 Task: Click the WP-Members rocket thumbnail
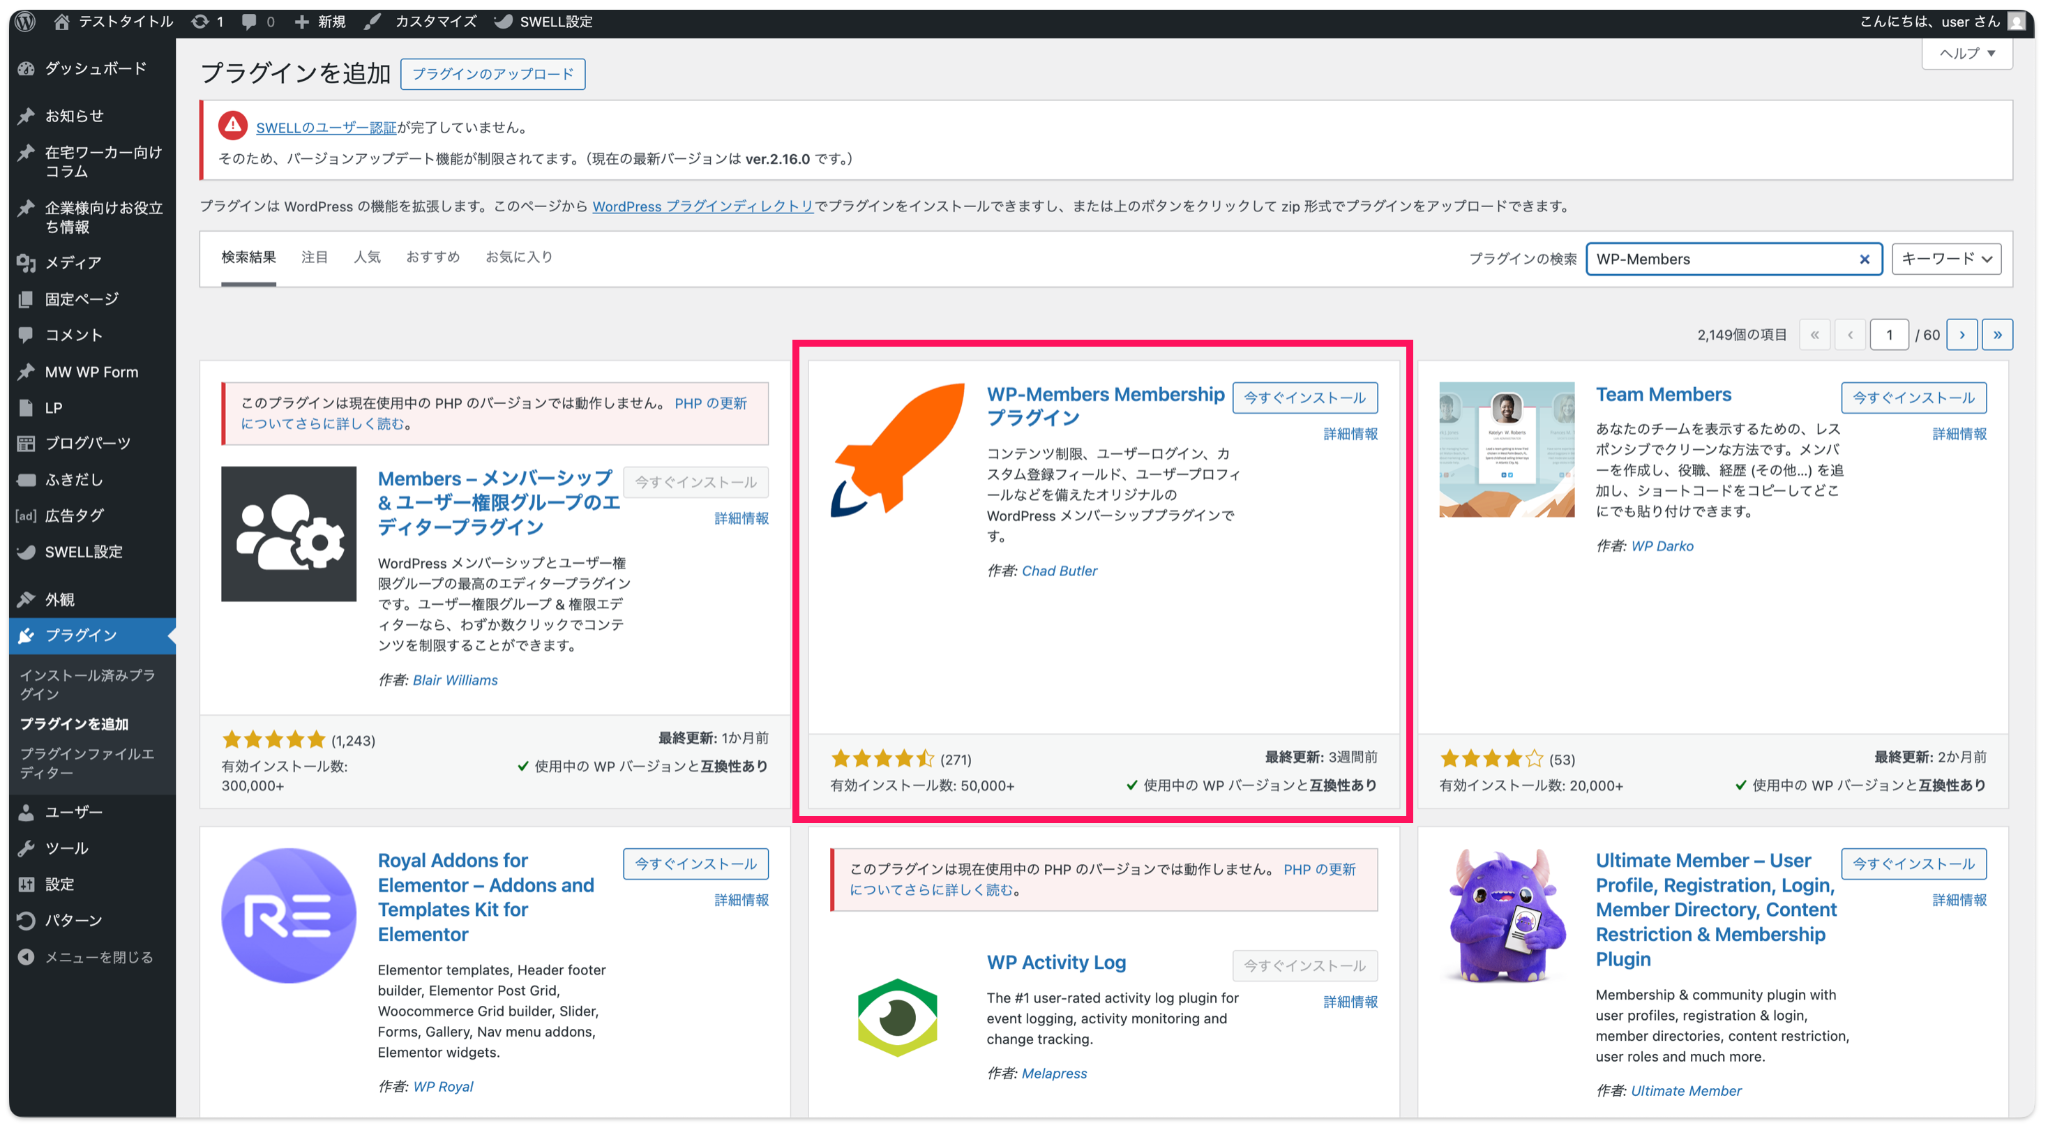click(898, 450)
